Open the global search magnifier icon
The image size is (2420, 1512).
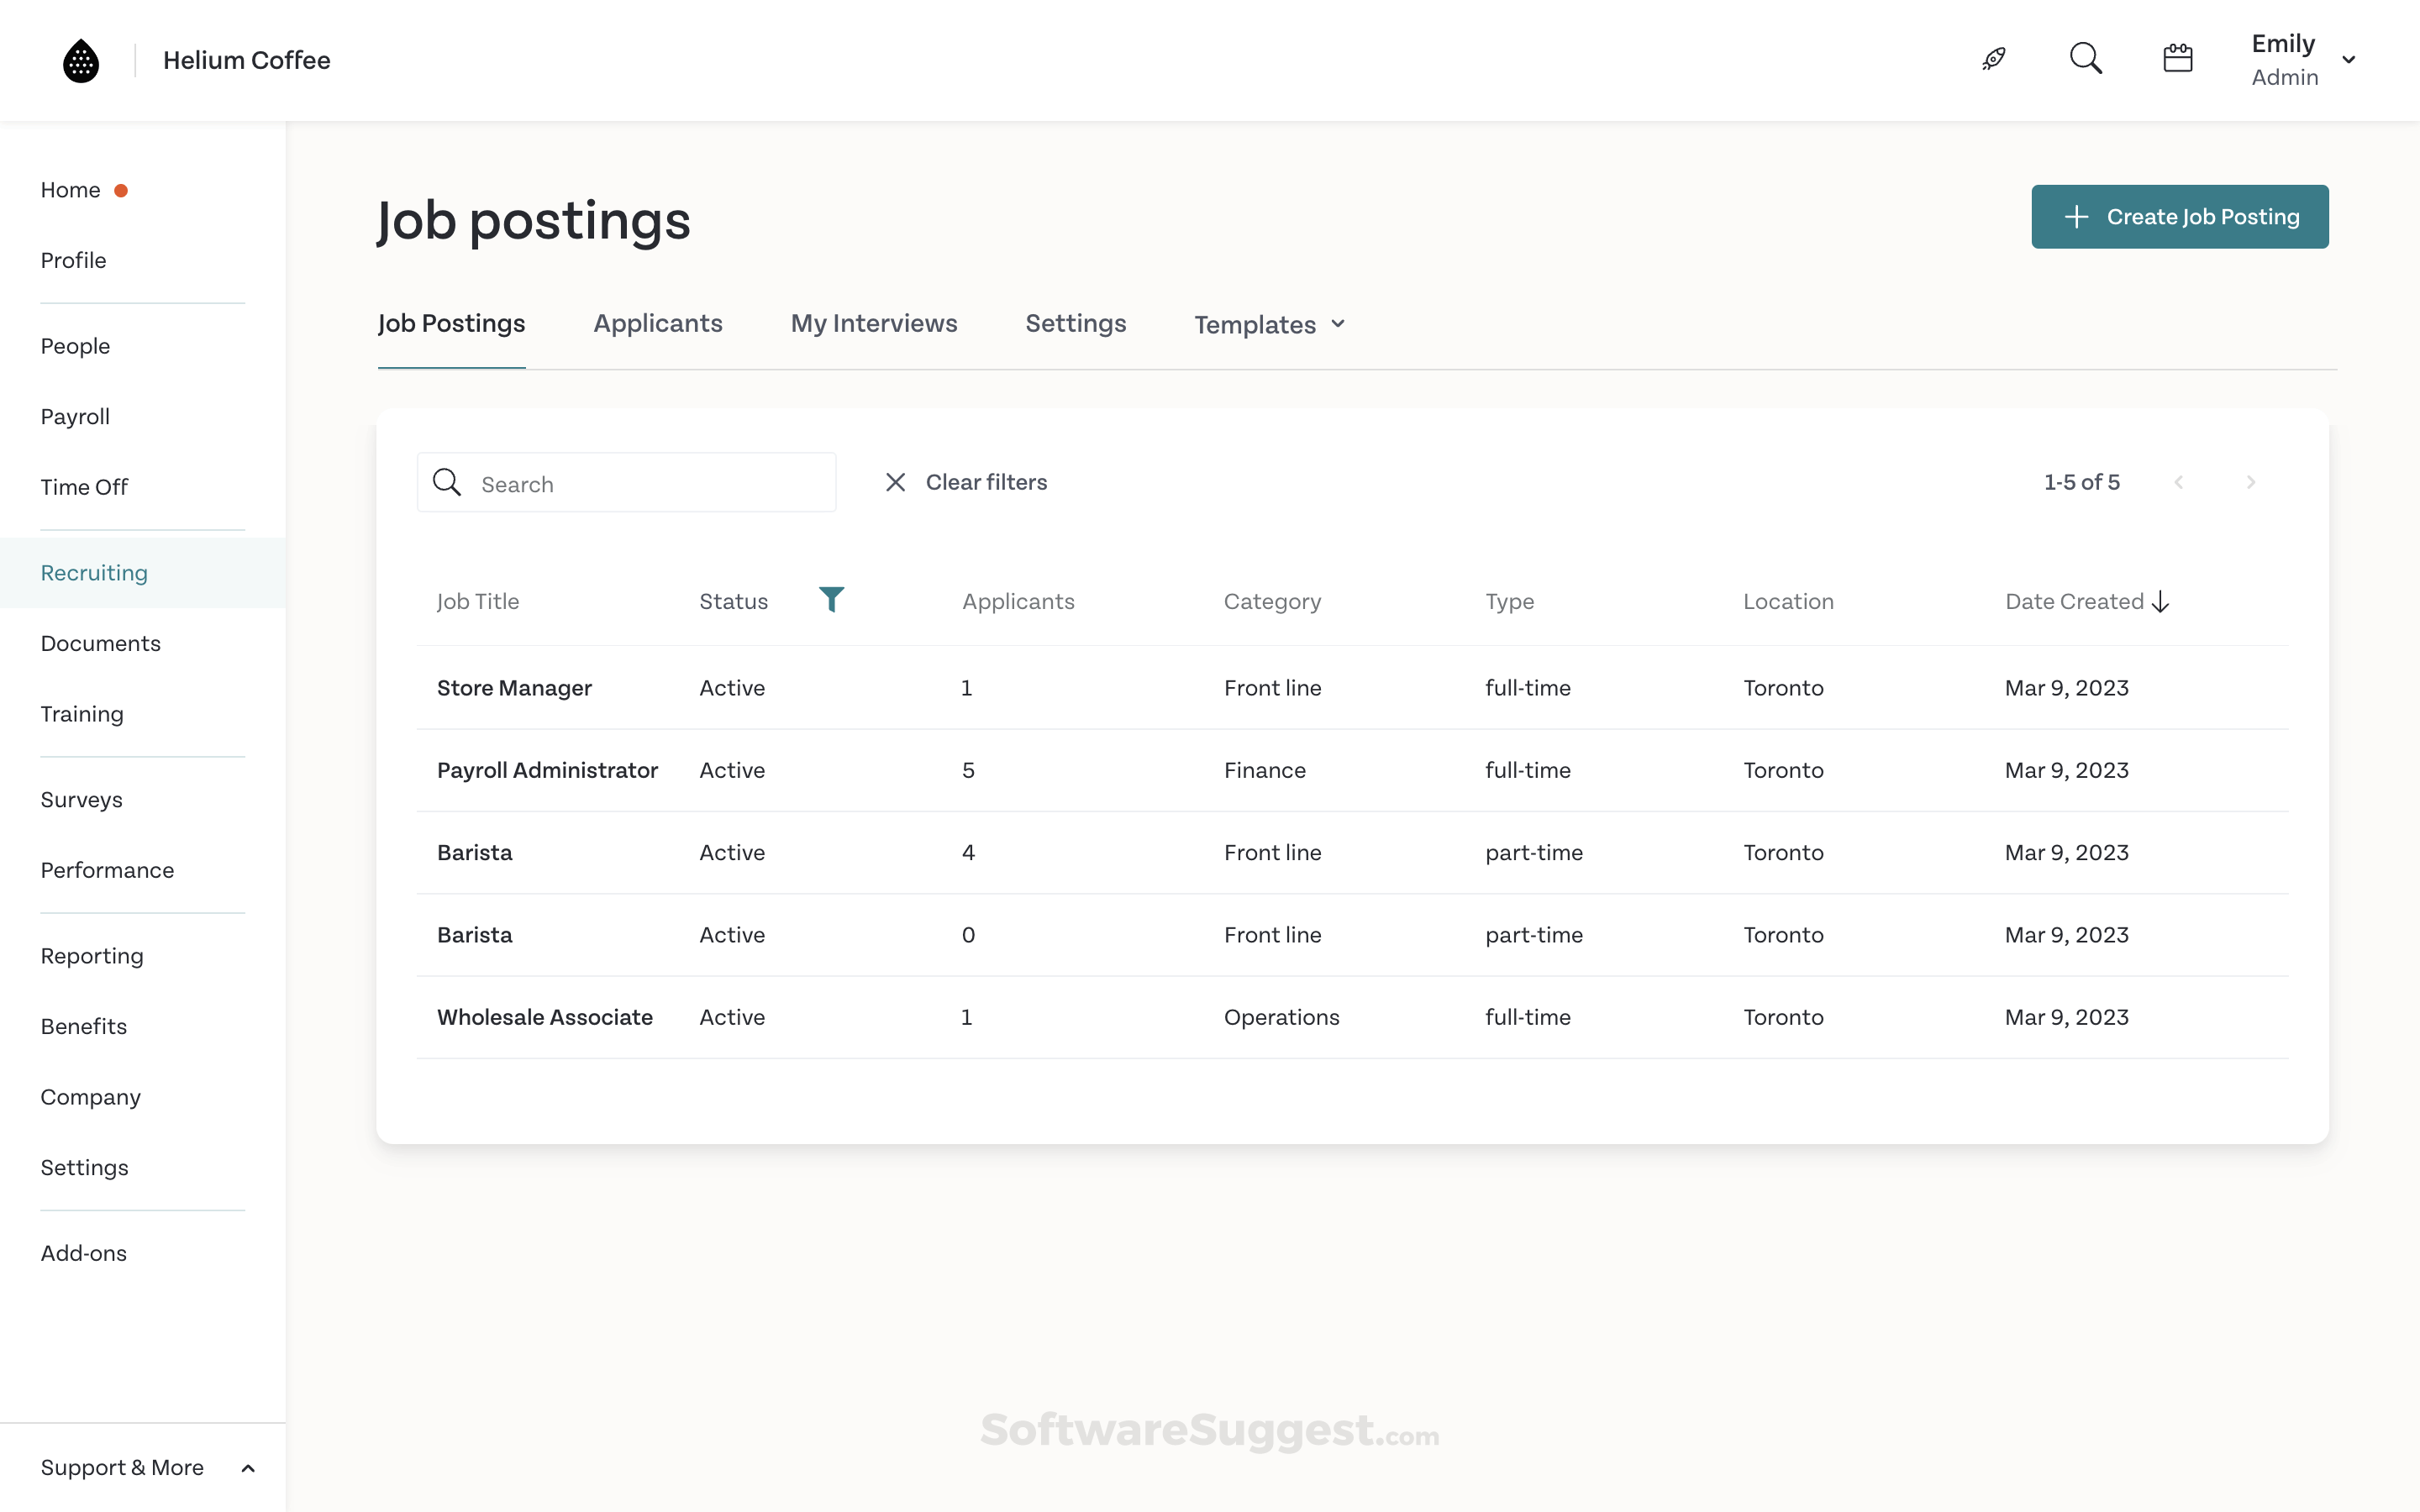coord(2085,59)
